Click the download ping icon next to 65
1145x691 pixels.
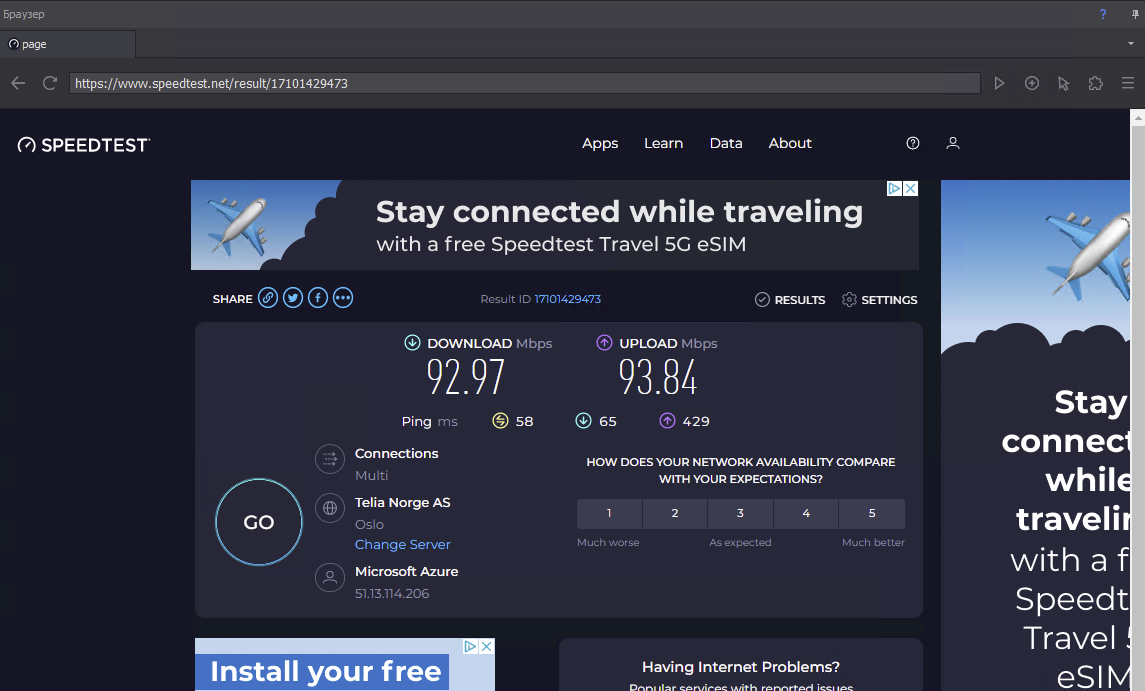click(583, 421)
